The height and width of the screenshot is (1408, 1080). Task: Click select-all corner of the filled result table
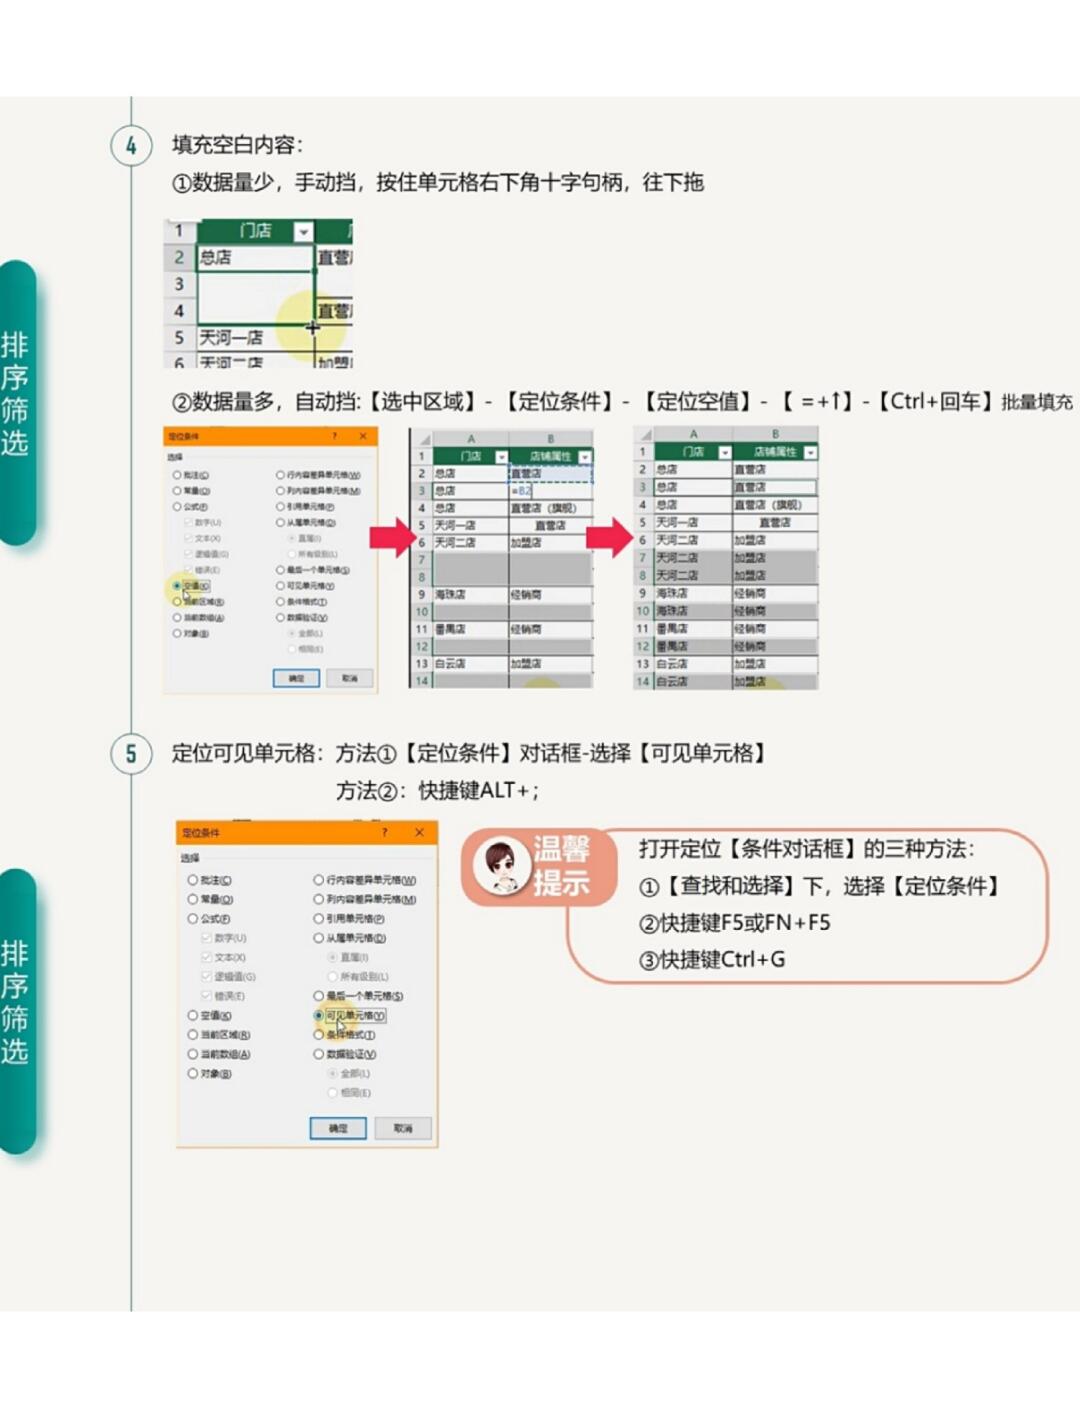click(644, 434)
